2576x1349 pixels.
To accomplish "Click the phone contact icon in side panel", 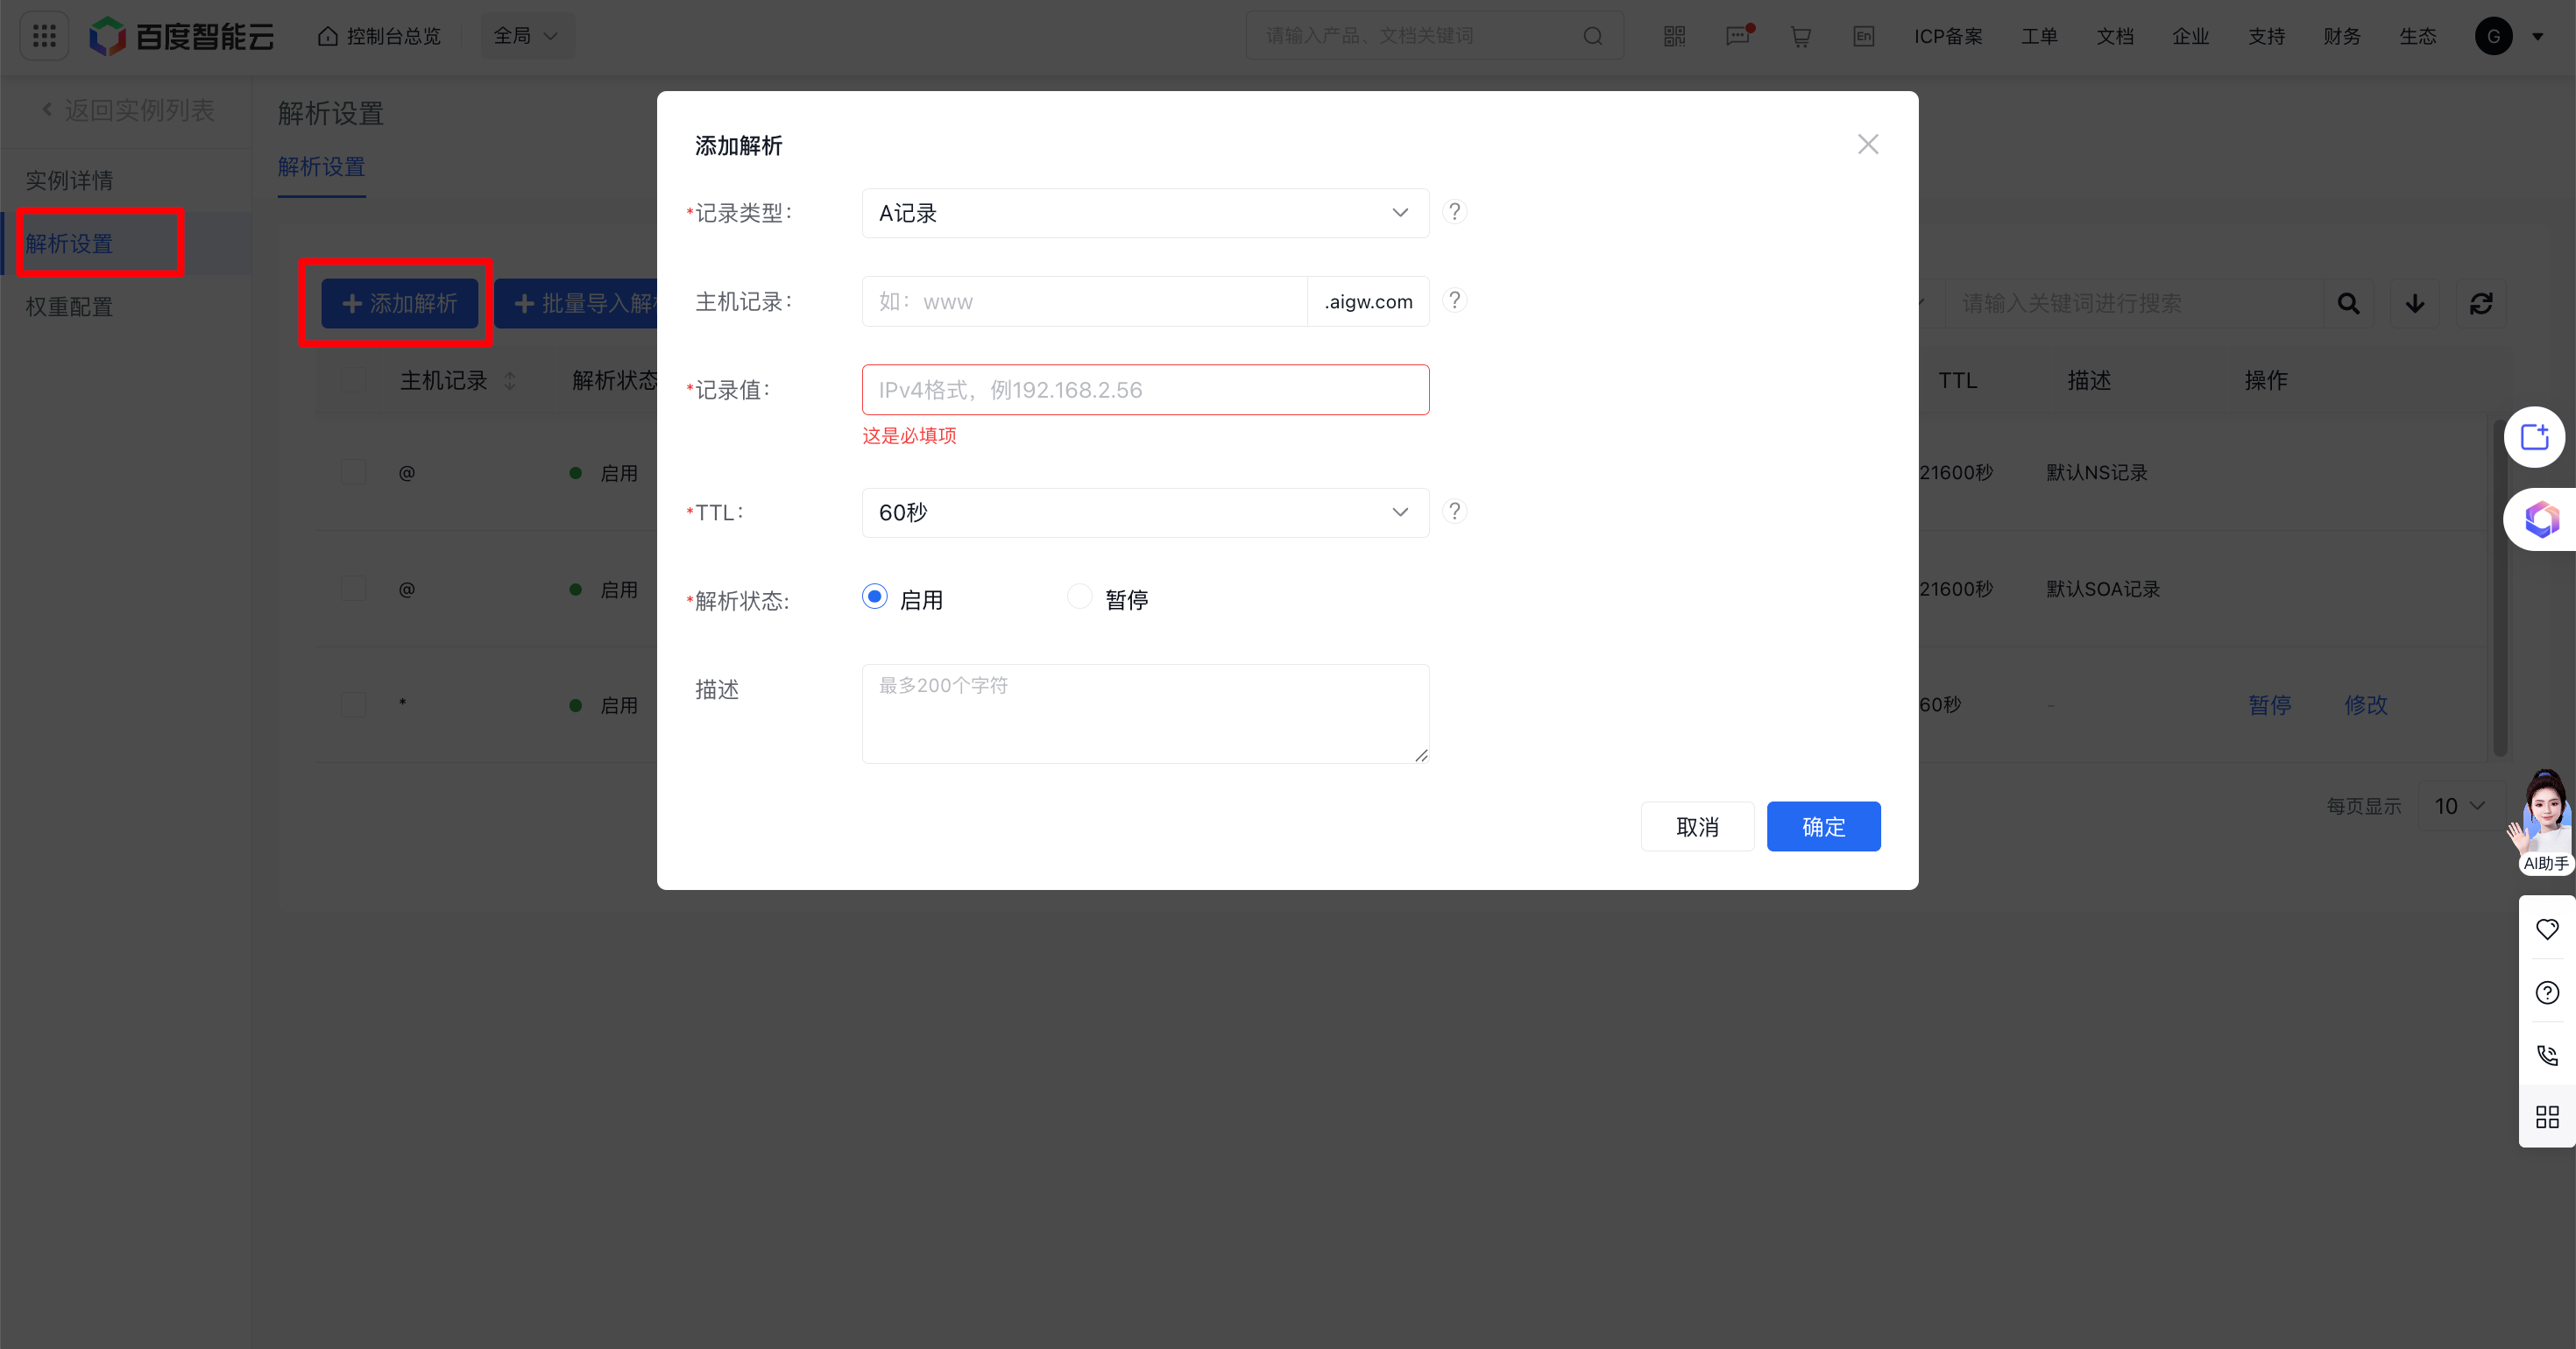I will click(2546, 1054).
